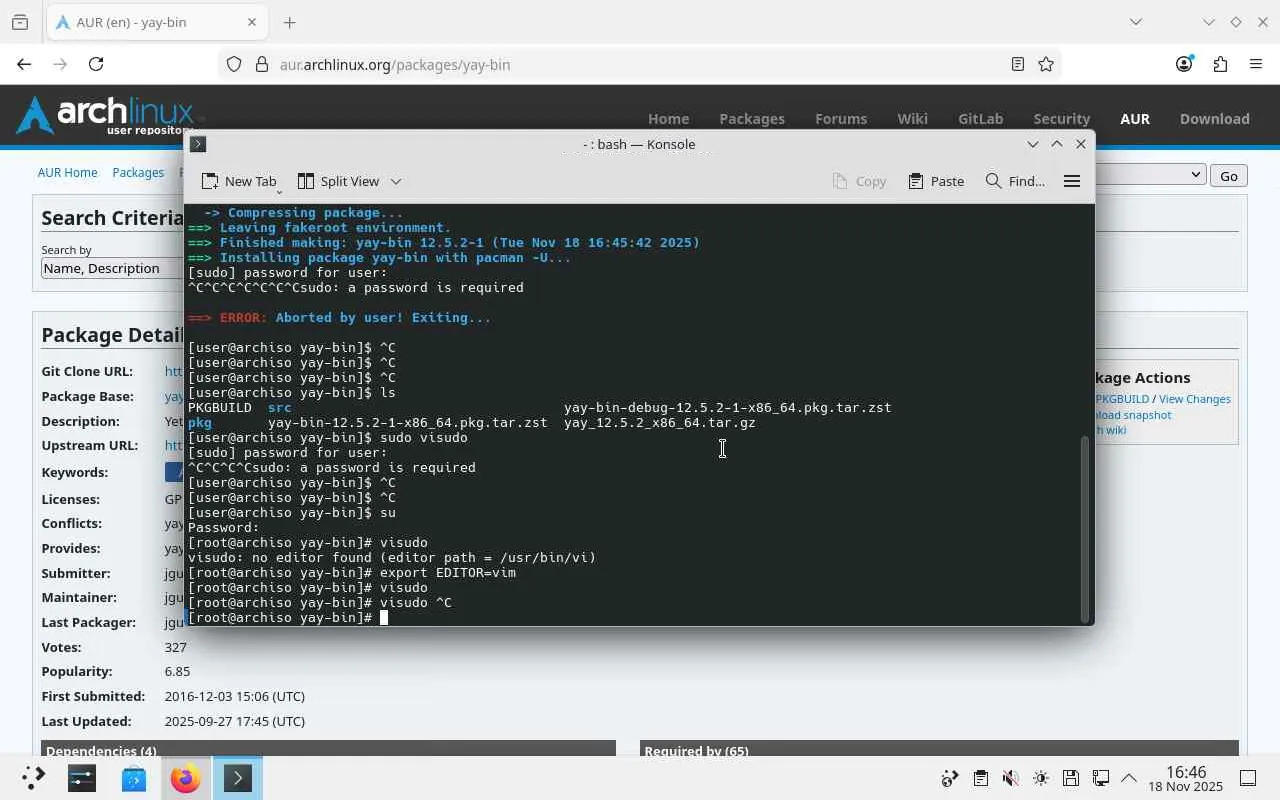Open the network connection tray icon
This screenshot has height=800, width=1280.
click(x=1100, y=778)
